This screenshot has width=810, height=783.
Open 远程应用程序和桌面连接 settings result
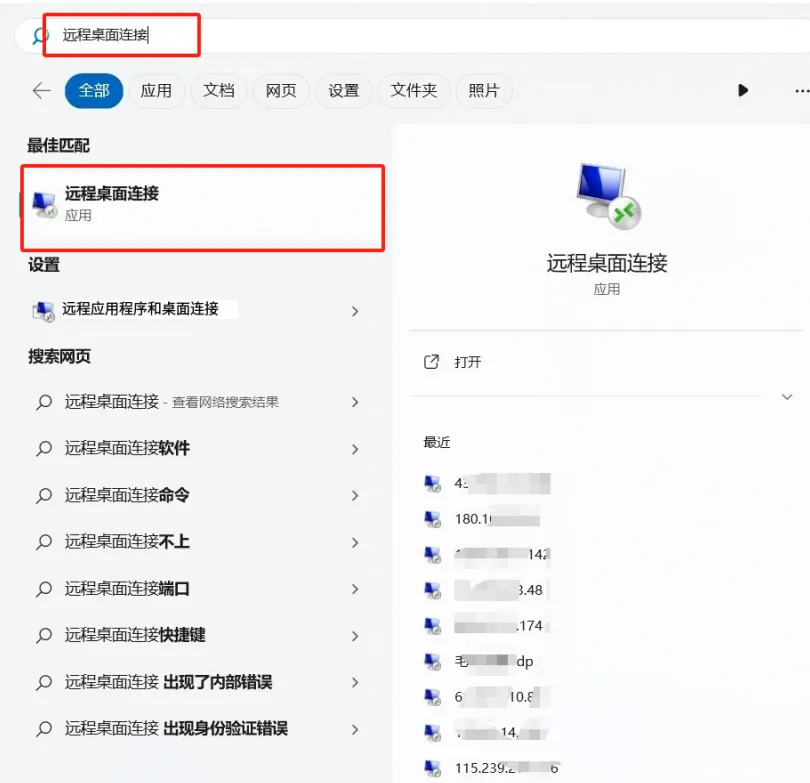pyautogui.click(x=196, y=310)
